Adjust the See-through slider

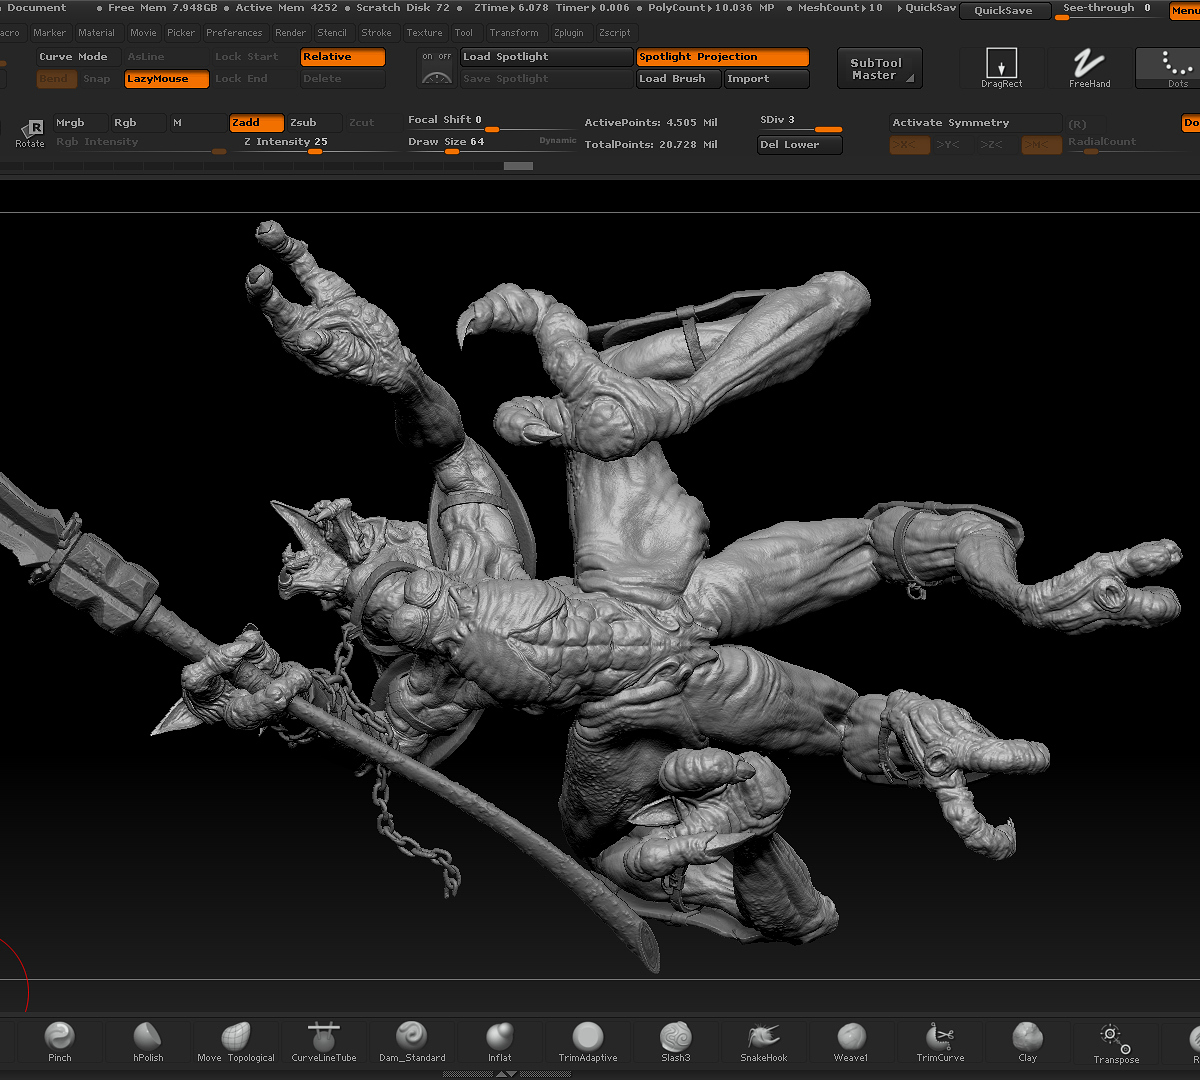tap(1107, 11)
